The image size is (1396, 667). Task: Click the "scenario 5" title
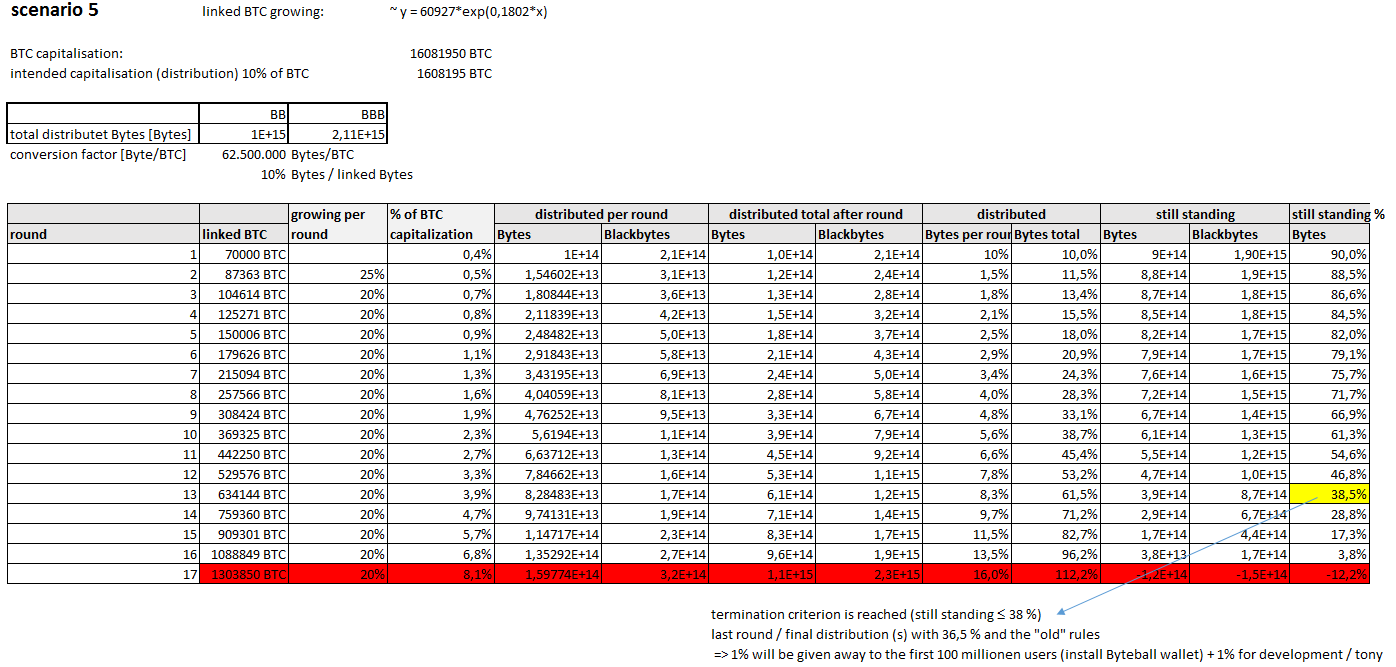(53, 12)
